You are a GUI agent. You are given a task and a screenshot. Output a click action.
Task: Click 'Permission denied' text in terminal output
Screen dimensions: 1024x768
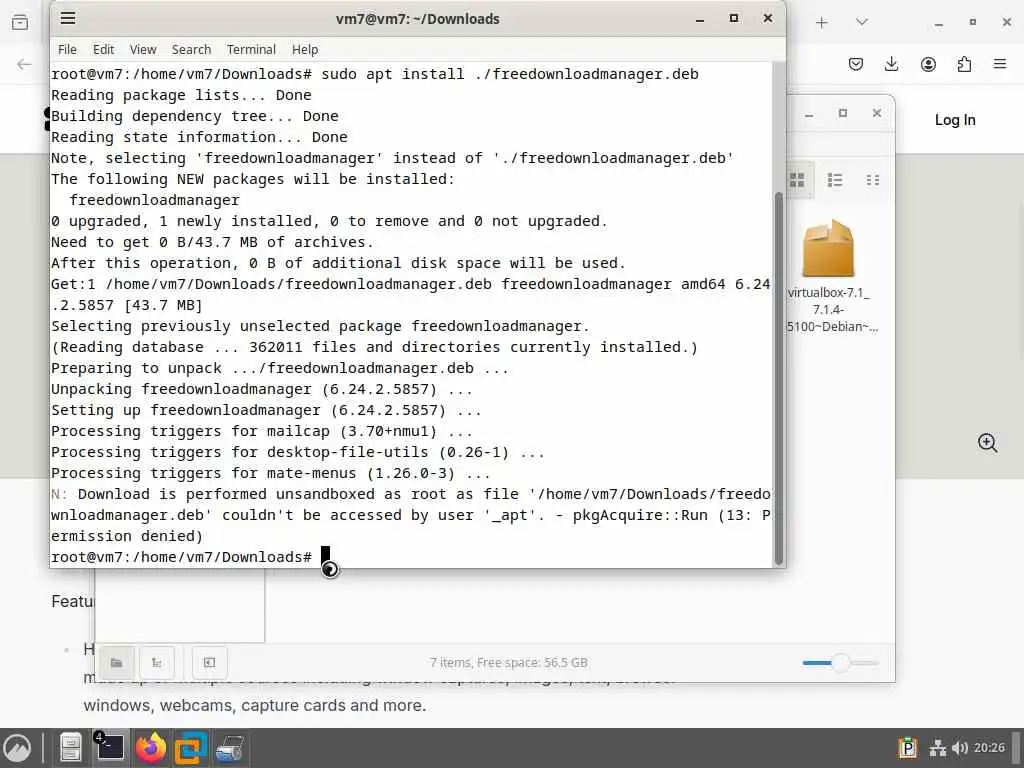pos(127,536)
